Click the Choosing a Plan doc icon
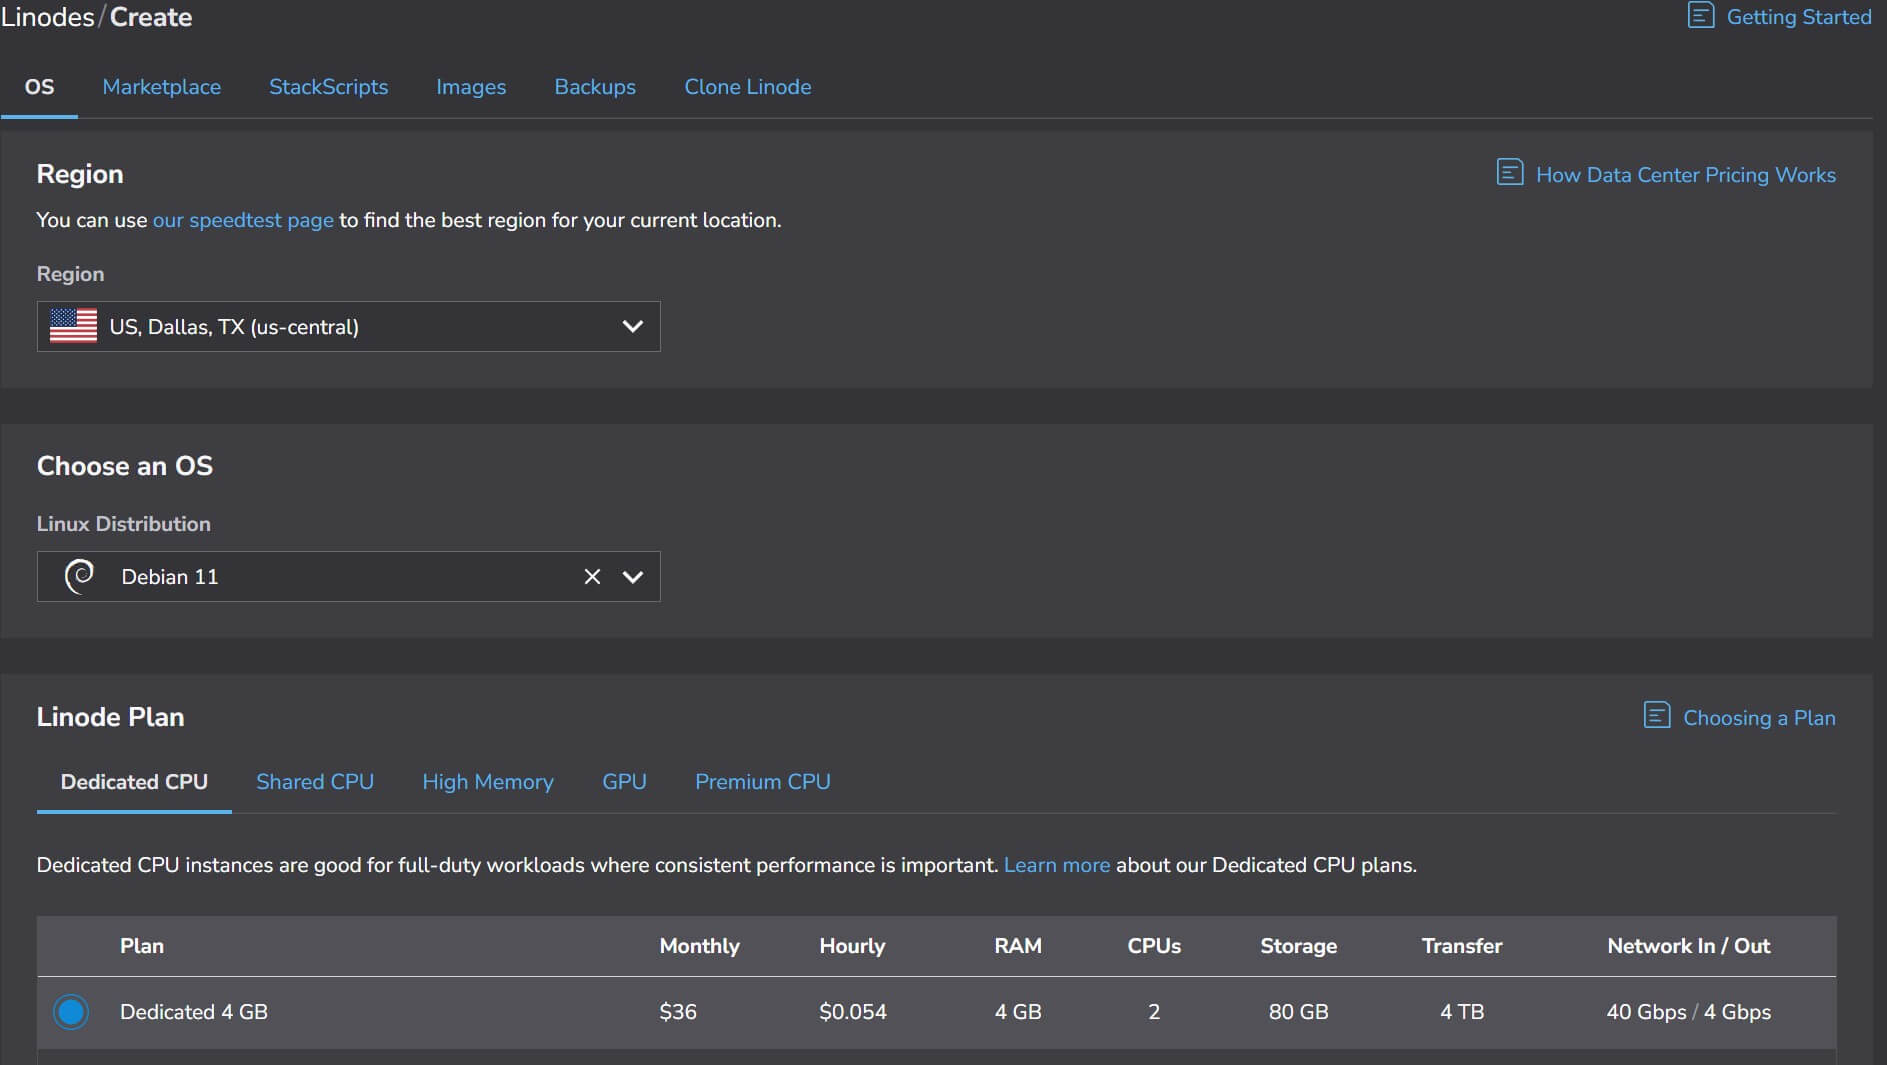Viewport: 1887px width, 1065px height. pyautogui.click(x=1656, y=716)
